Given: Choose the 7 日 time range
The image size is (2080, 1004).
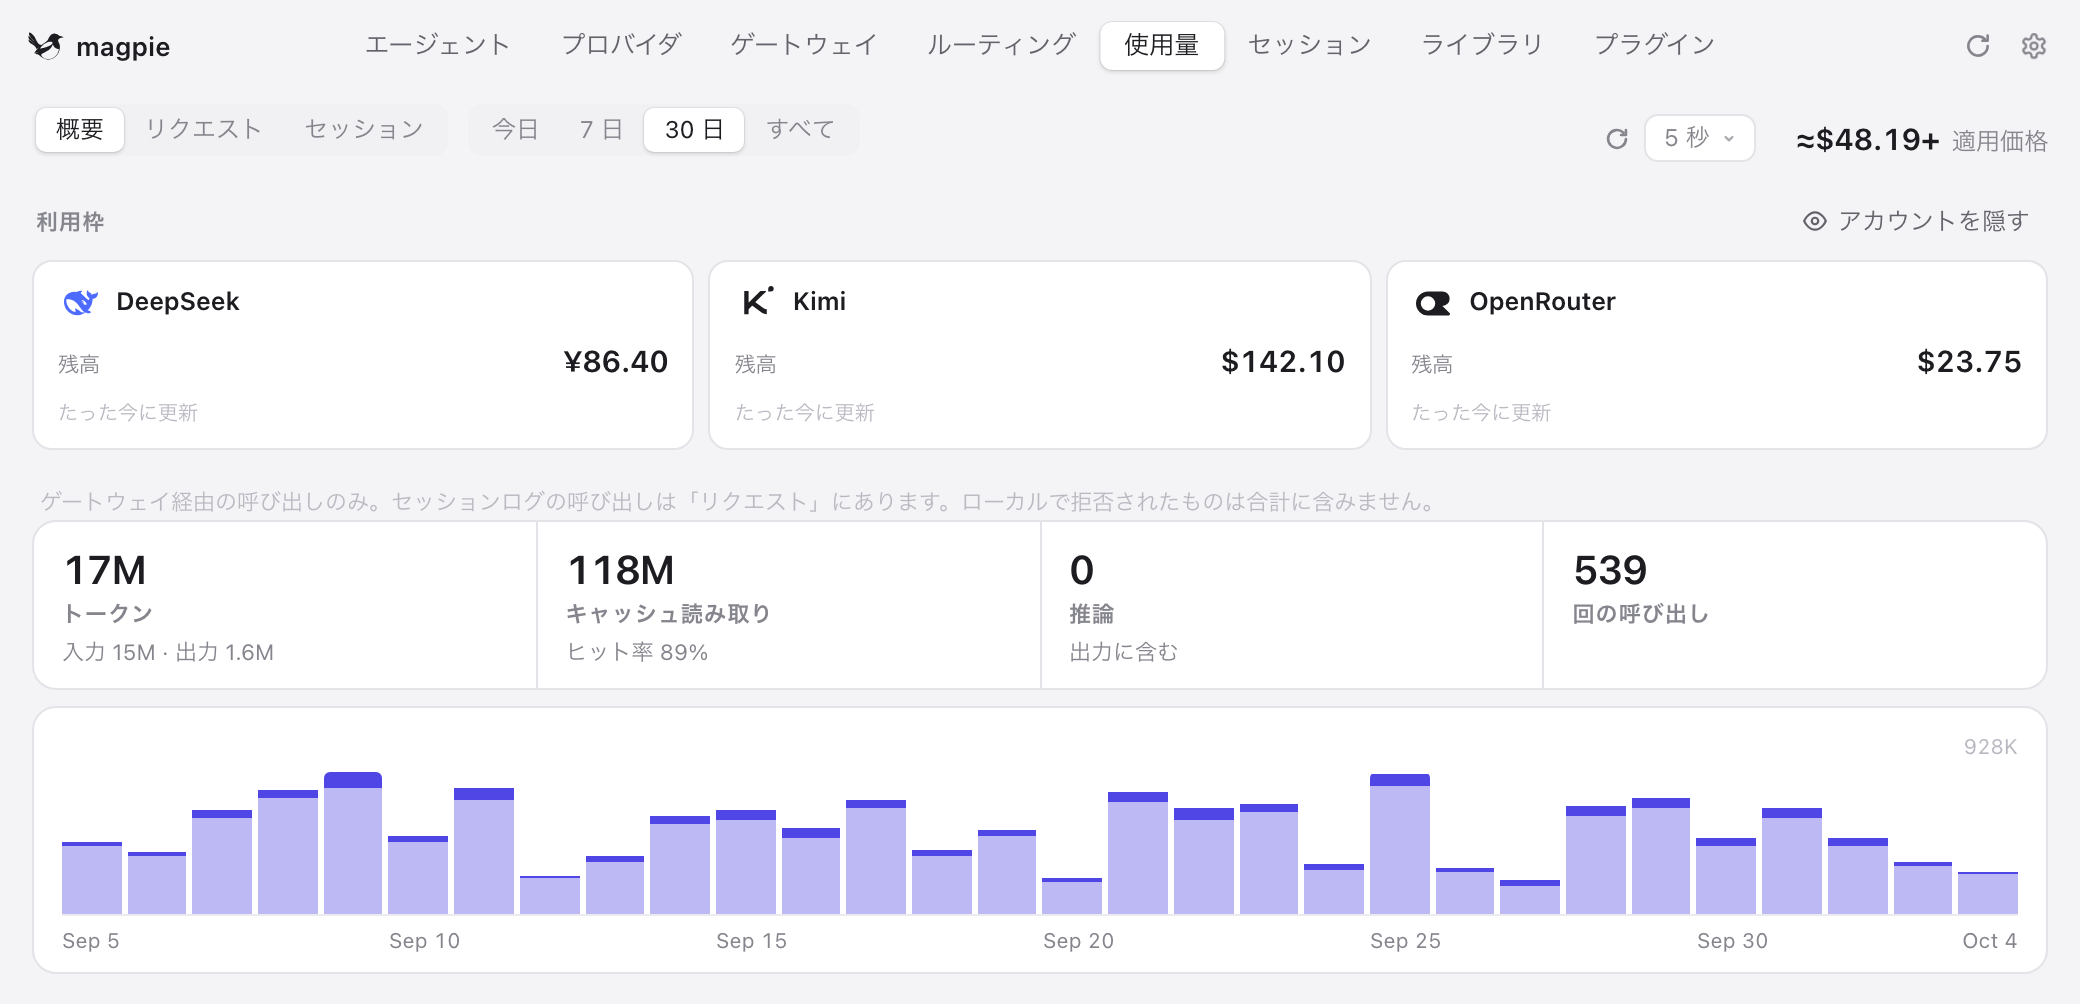Looking at the screenshot, I should [x=601, y=130].
